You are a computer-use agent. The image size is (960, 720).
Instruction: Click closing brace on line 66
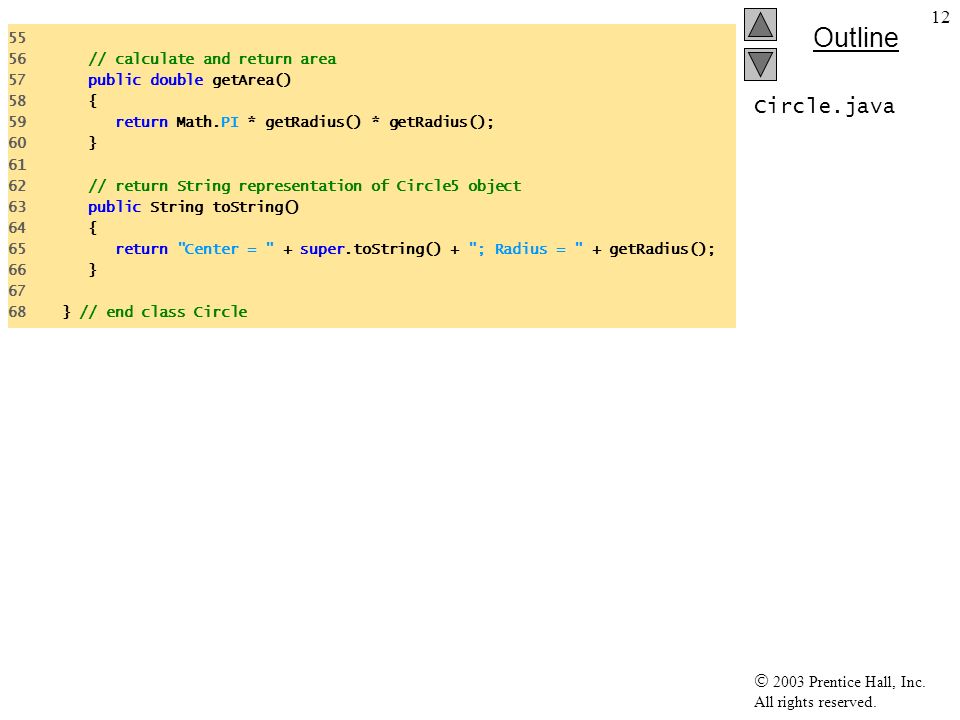[x=93, y=269]
